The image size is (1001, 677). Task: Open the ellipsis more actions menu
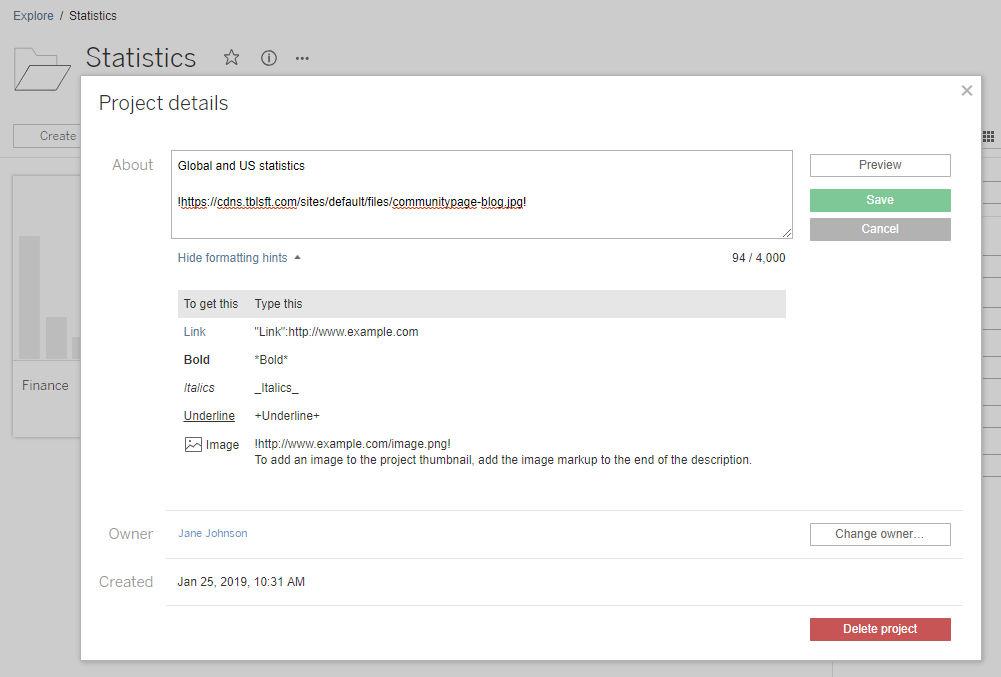pyautogui.click(x=302, y=58)
